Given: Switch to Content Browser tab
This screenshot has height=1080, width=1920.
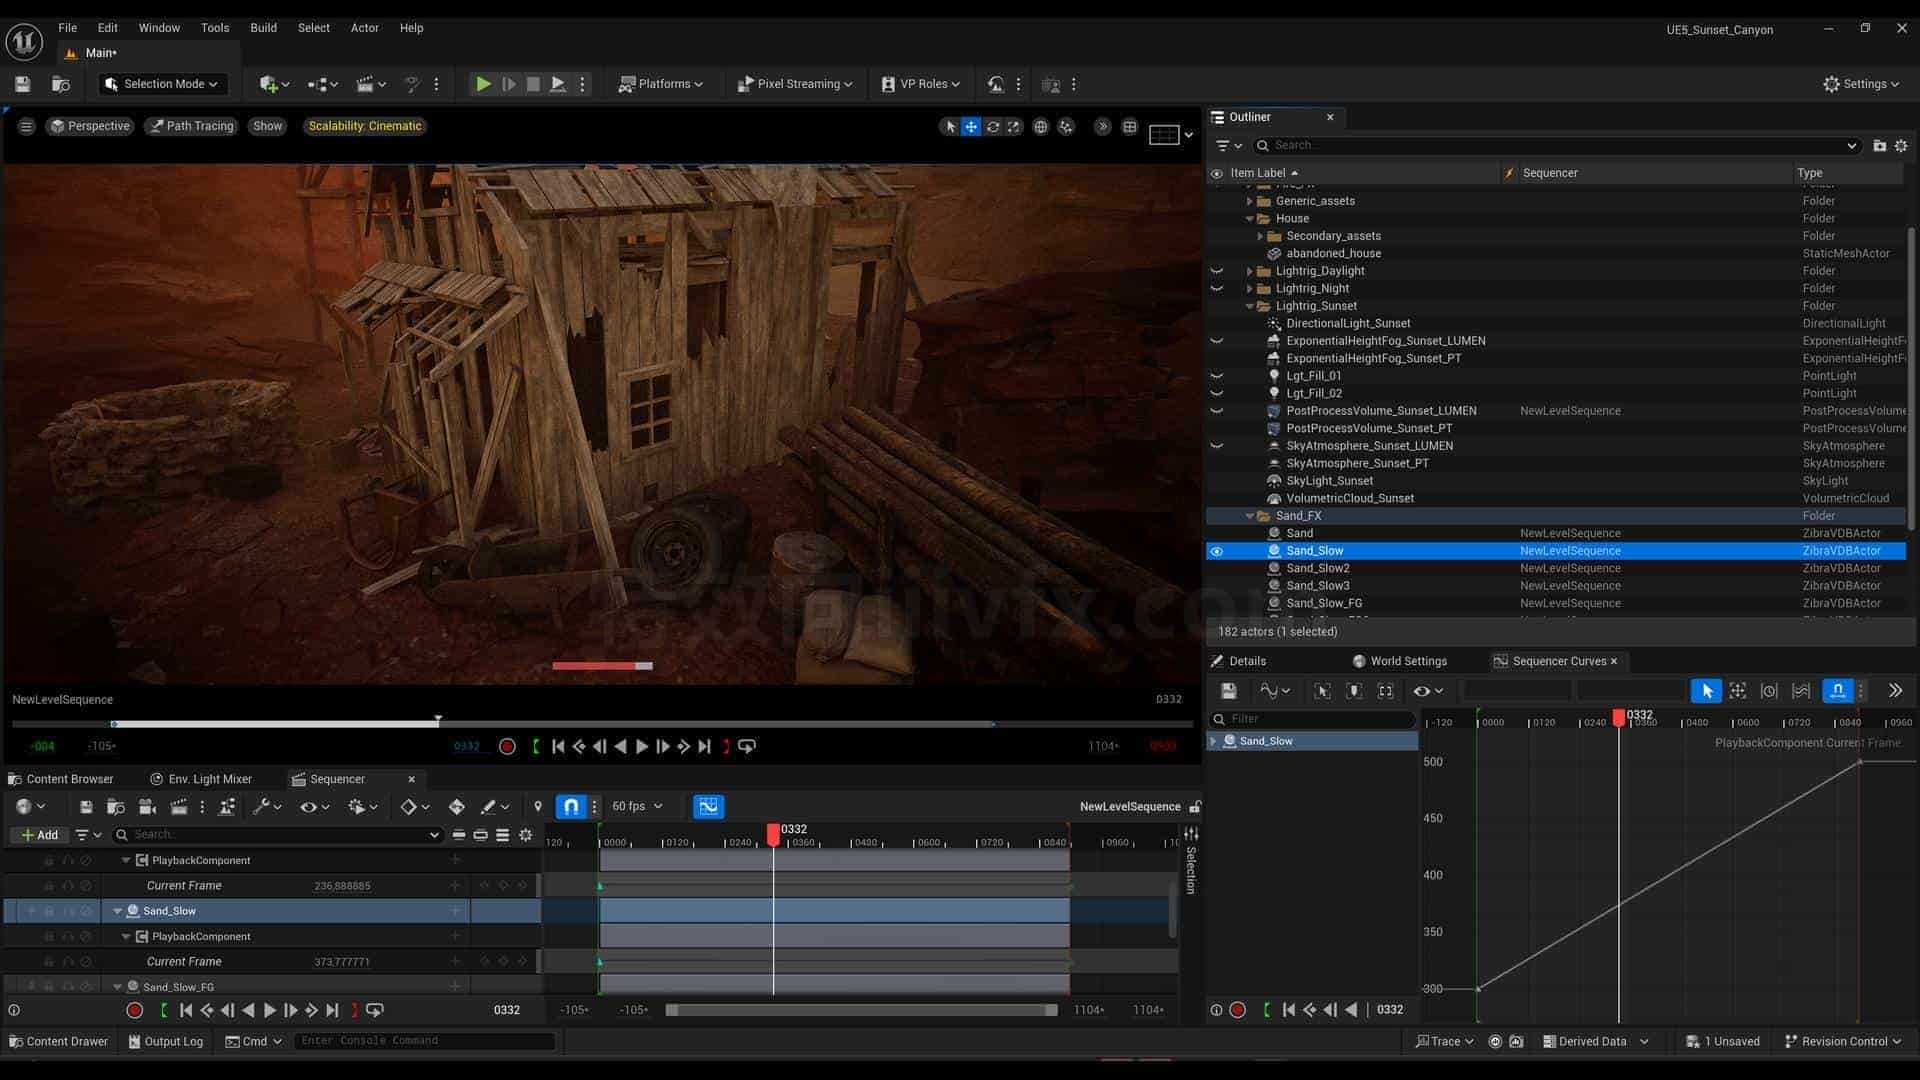Looking at the screenshot, I should [x=60, y=779].
